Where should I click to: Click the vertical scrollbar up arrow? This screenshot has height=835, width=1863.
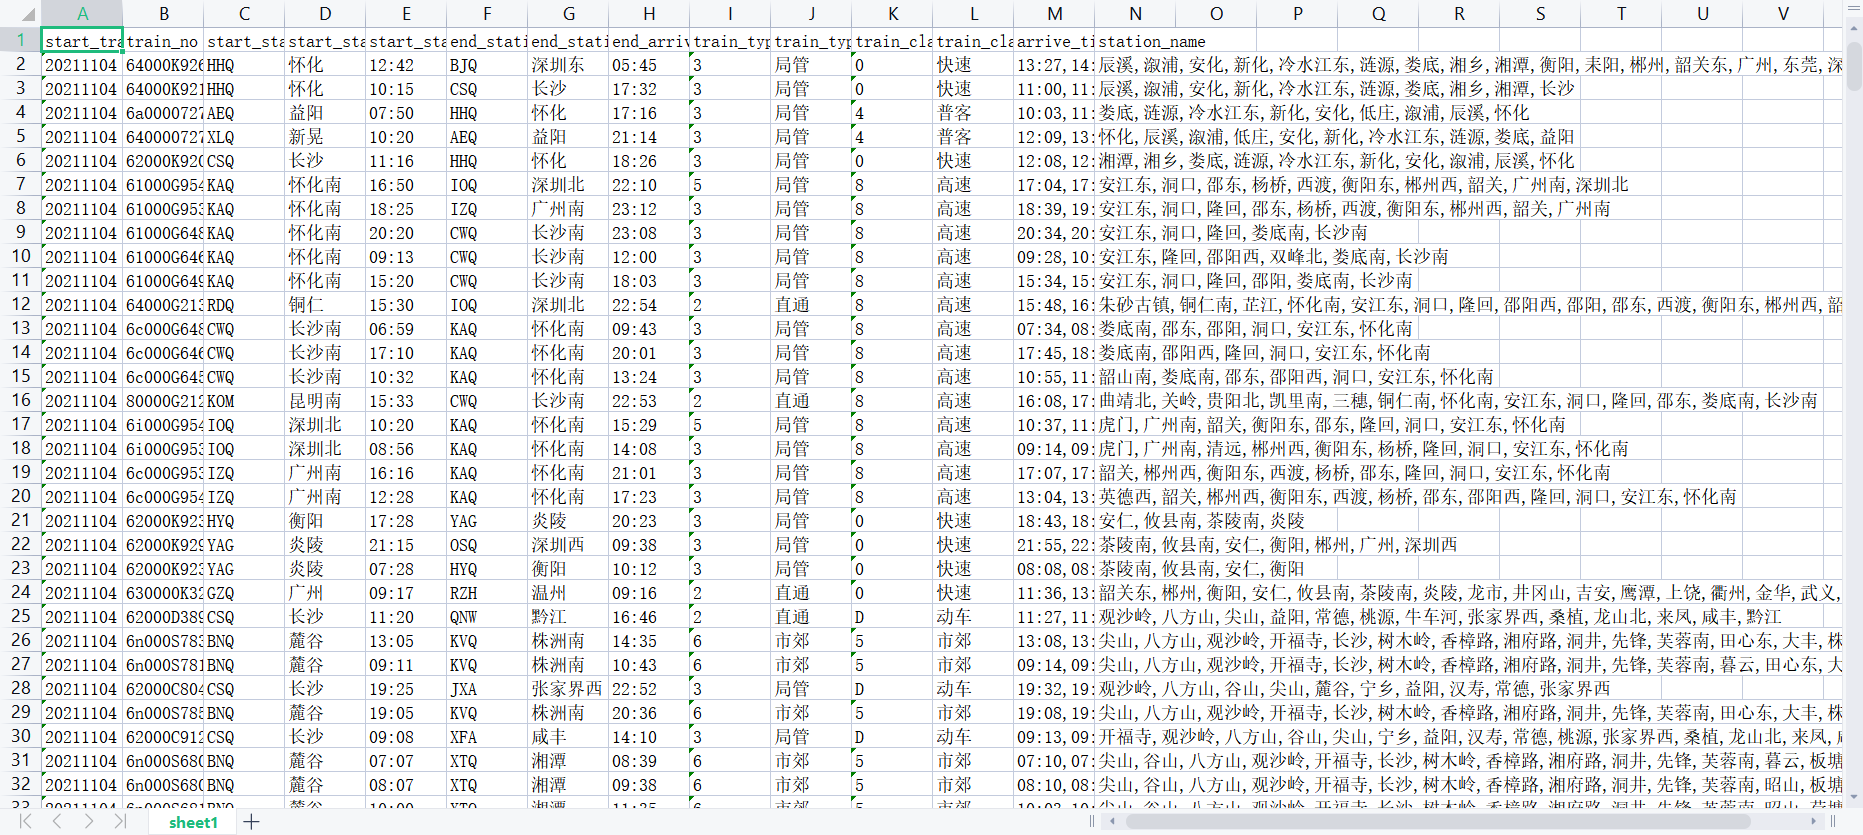click(x=1853, y=31)
